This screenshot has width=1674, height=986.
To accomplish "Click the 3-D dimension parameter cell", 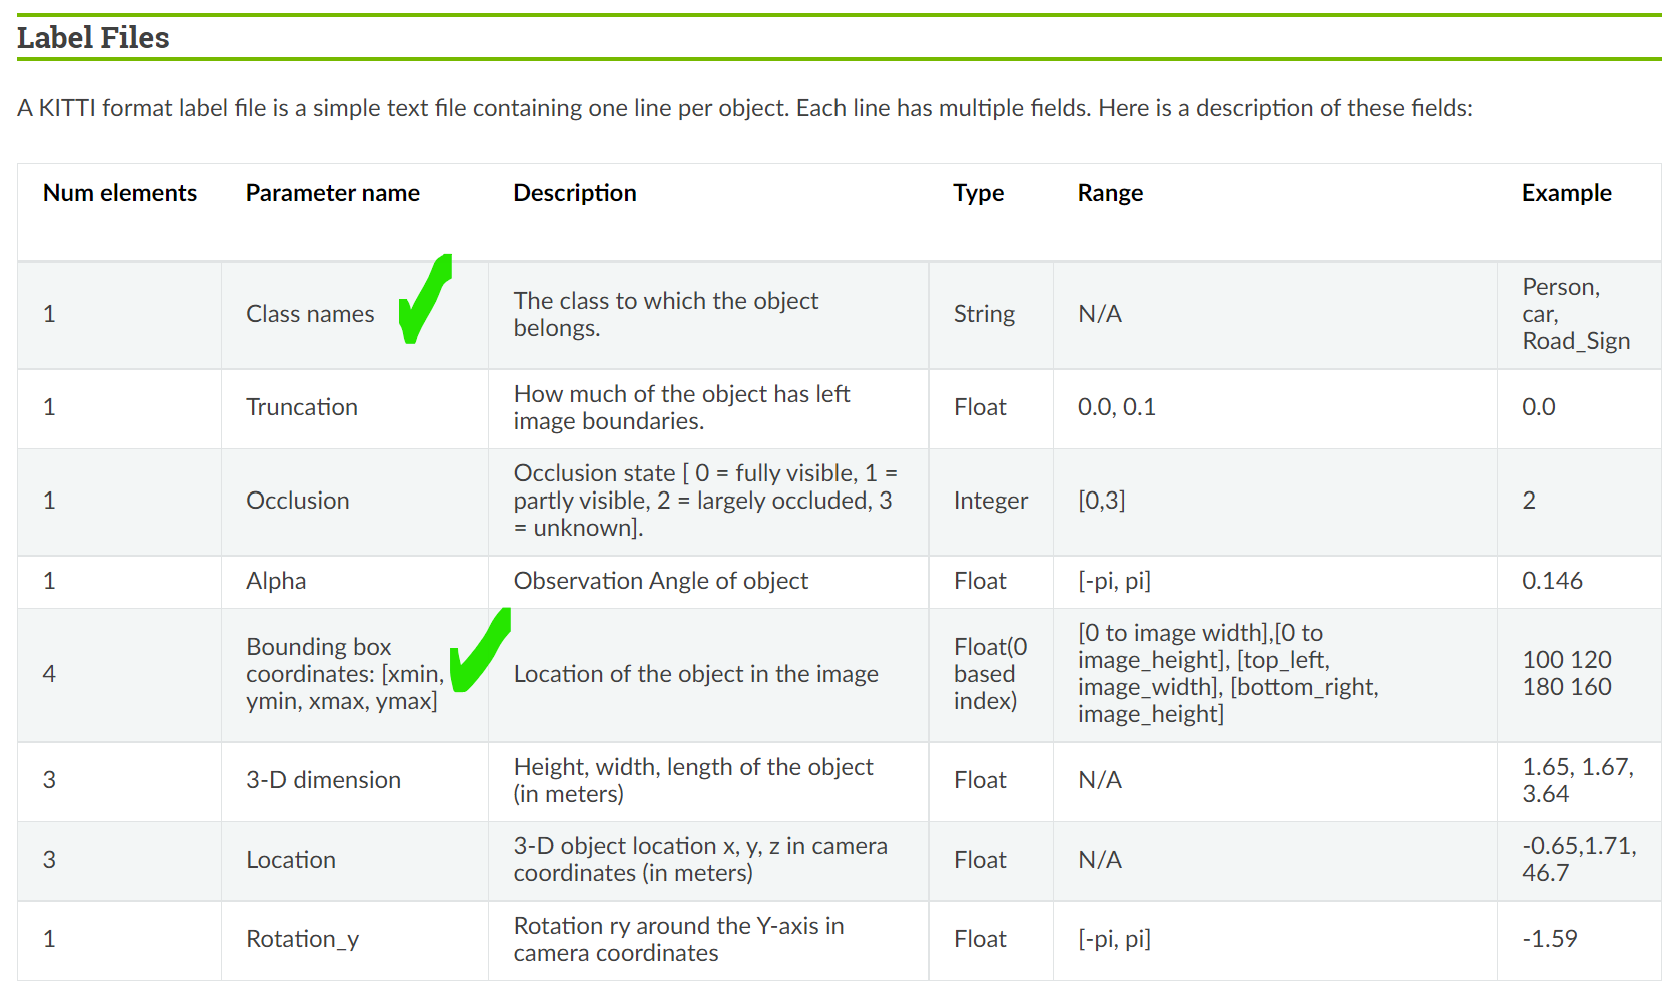I will [323, 780].
